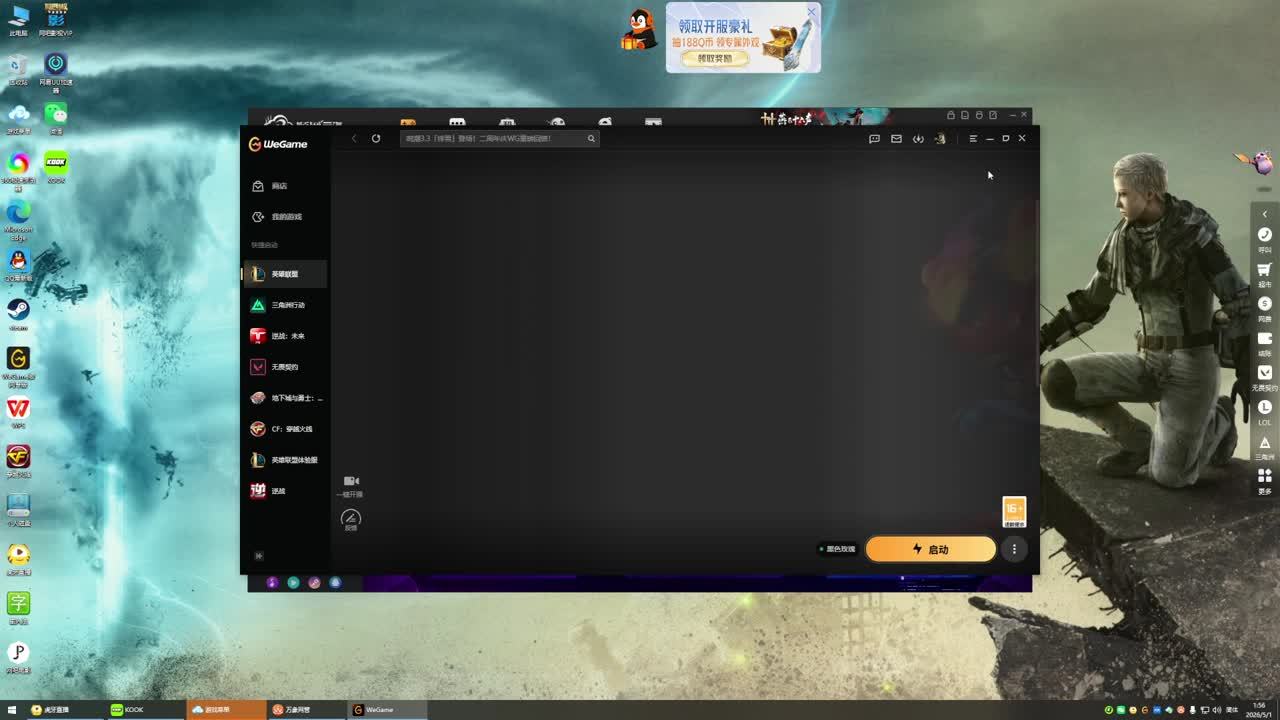1280x720 pixels.
Task: Select 无畏契约 in the game list
Action: pos(284,367)
